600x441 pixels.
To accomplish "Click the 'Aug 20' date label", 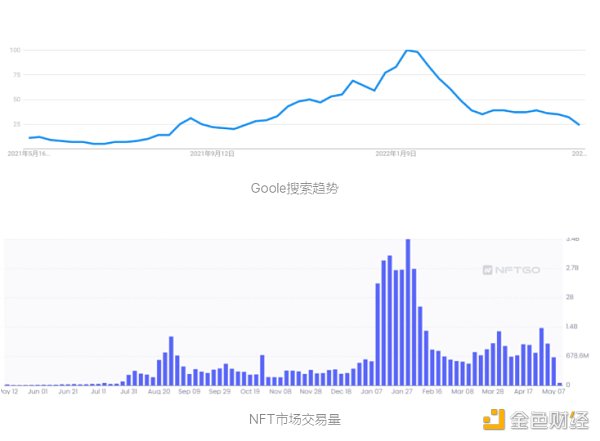I will point(159,391).
